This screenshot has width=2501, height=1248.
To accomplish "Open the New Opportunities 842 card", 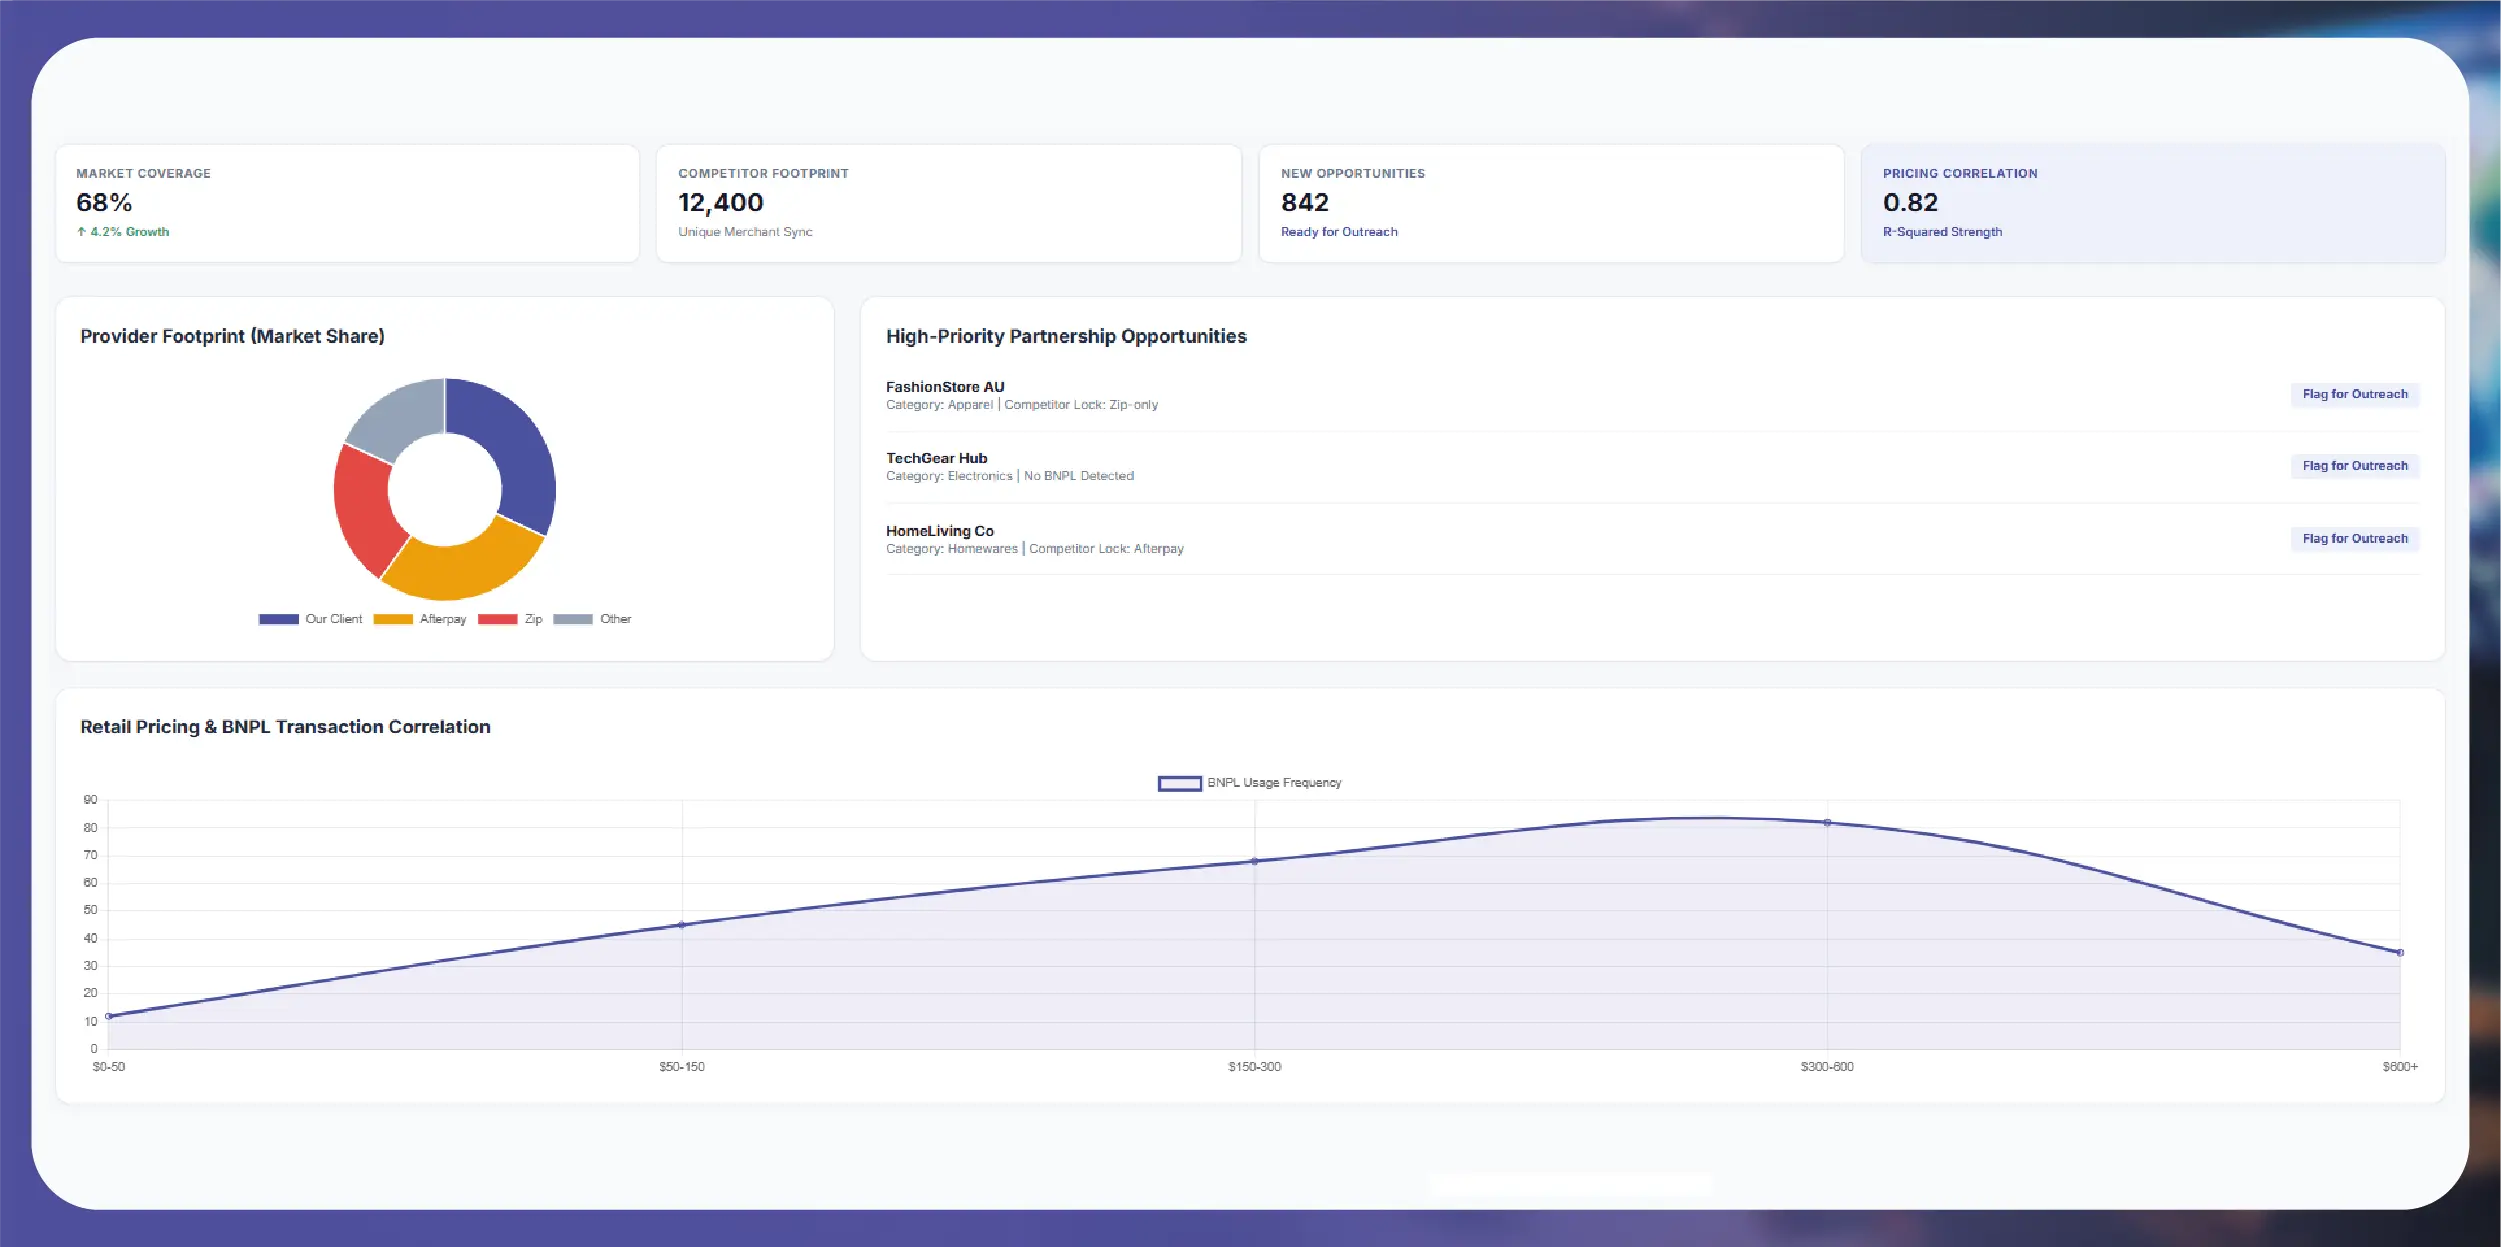I will [1551, 203].
